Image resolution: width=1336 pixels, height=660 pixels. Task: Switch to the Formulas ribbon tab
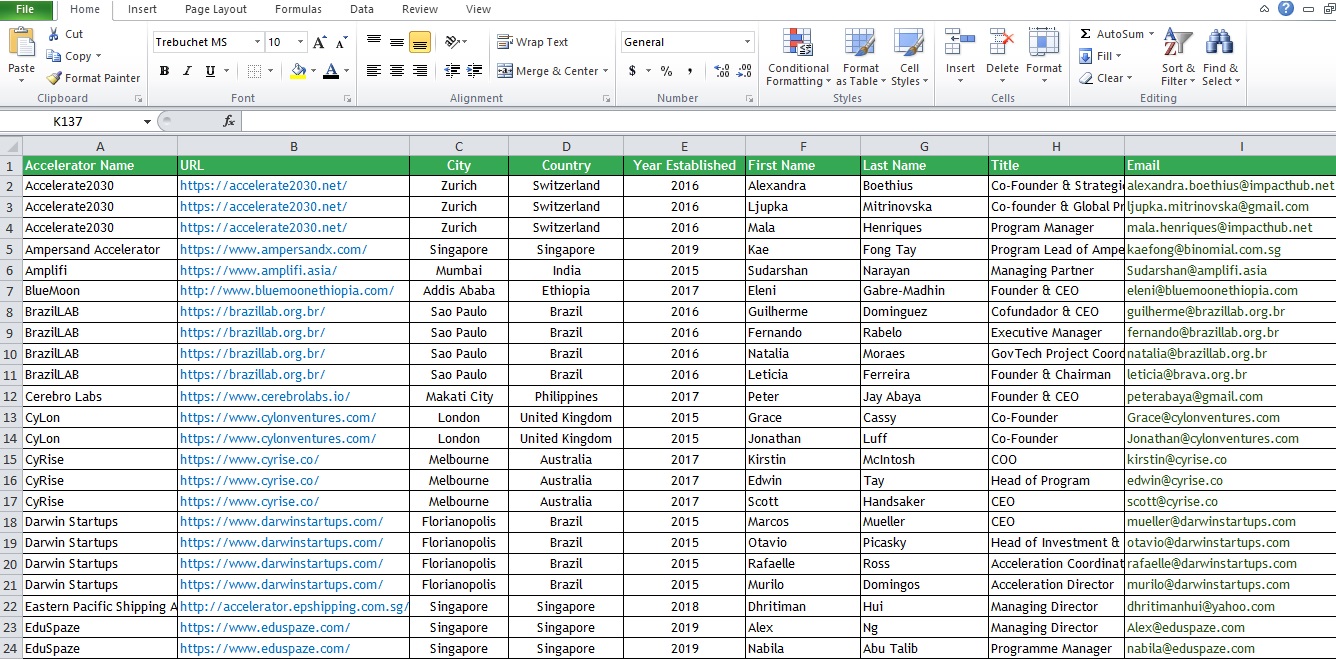point(298,9)
